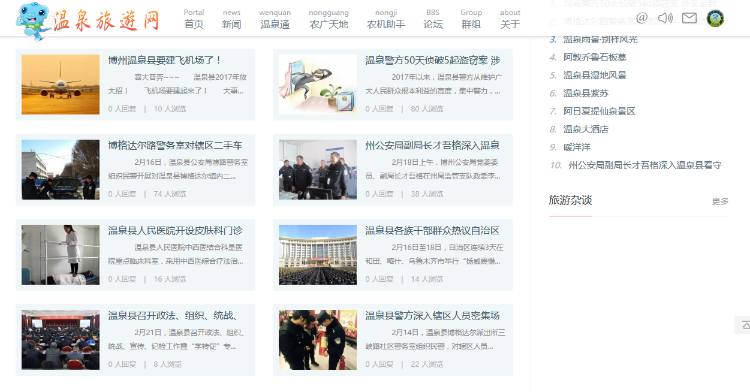Open the burglar cartoon thumbnail
Viewport: 750px width, 392px height.
[x=318, y=84]
